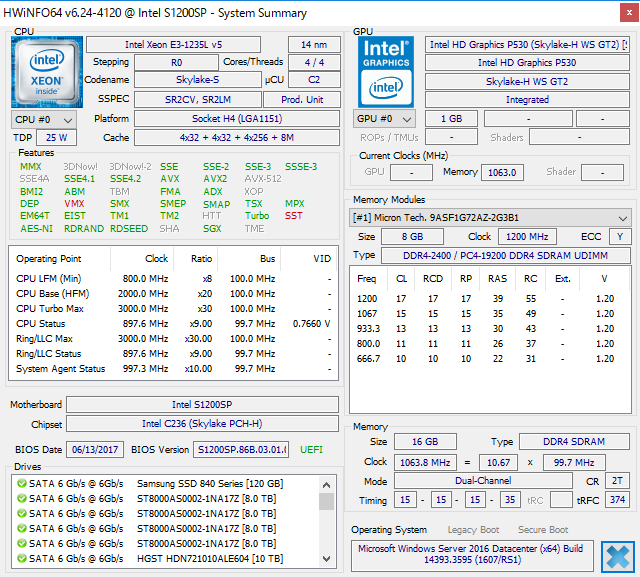Open the CPU #0 selector dropdown
The height and width of the screenshot is (577, 640).
click(x=44, y=120)
